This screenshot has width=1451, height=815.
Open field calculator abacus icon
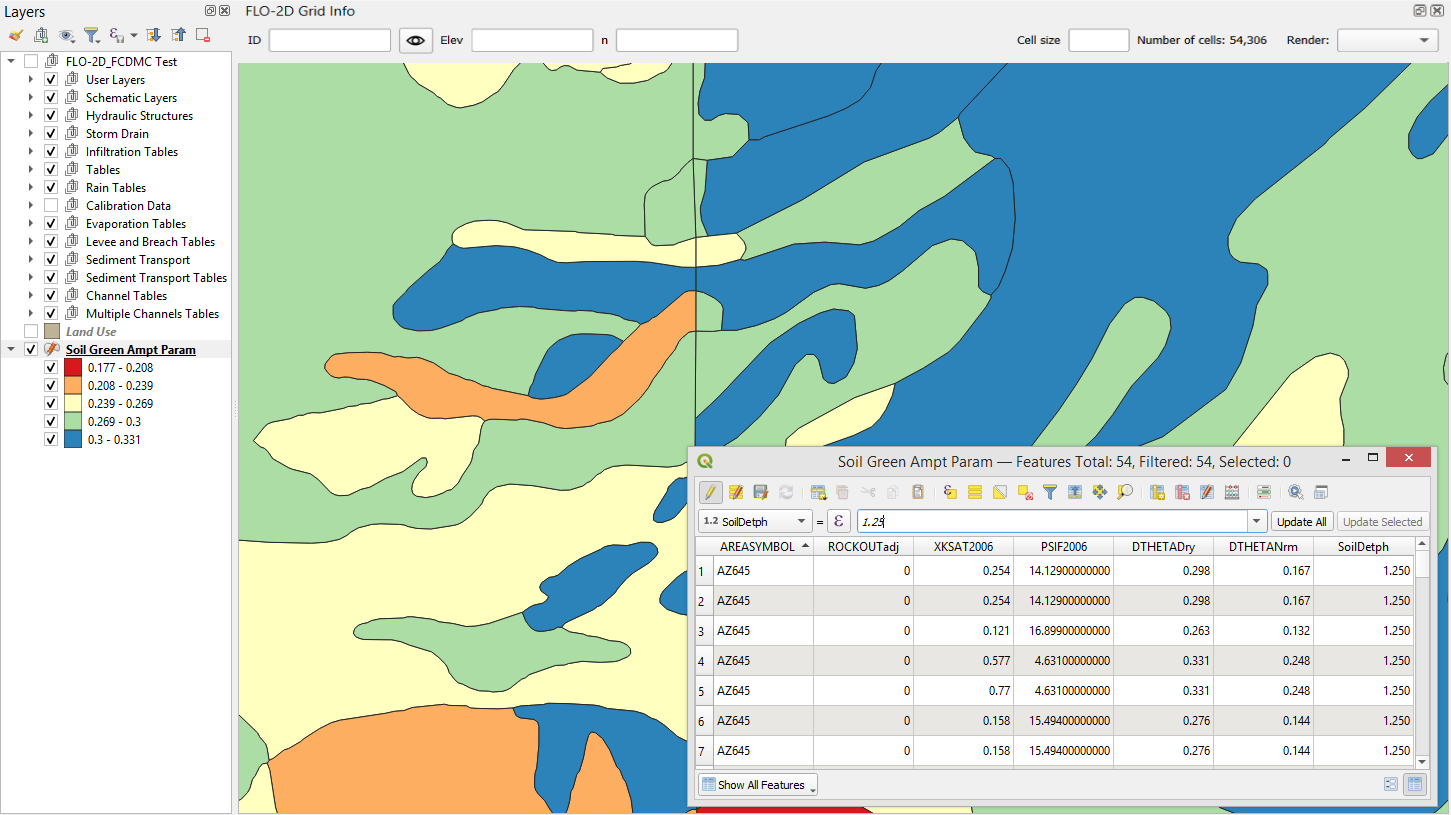coord(1232,492)
